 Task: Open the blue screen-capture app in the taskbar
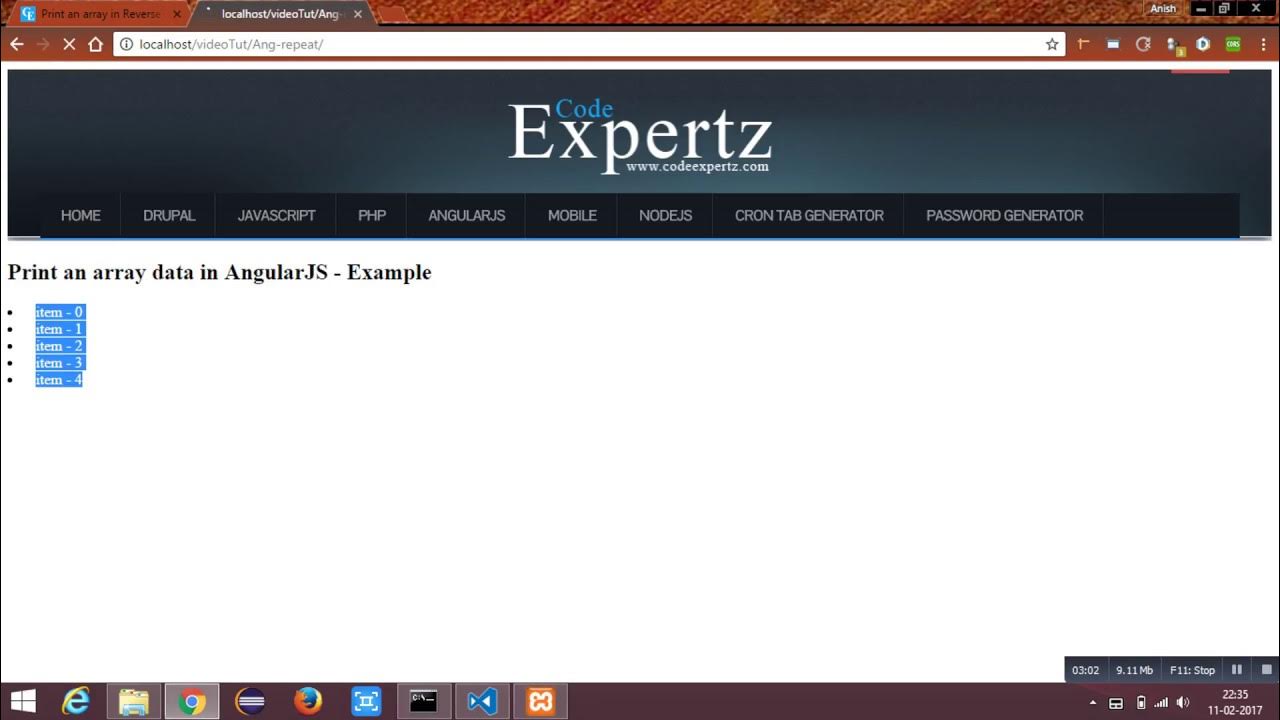click(366, 701)
